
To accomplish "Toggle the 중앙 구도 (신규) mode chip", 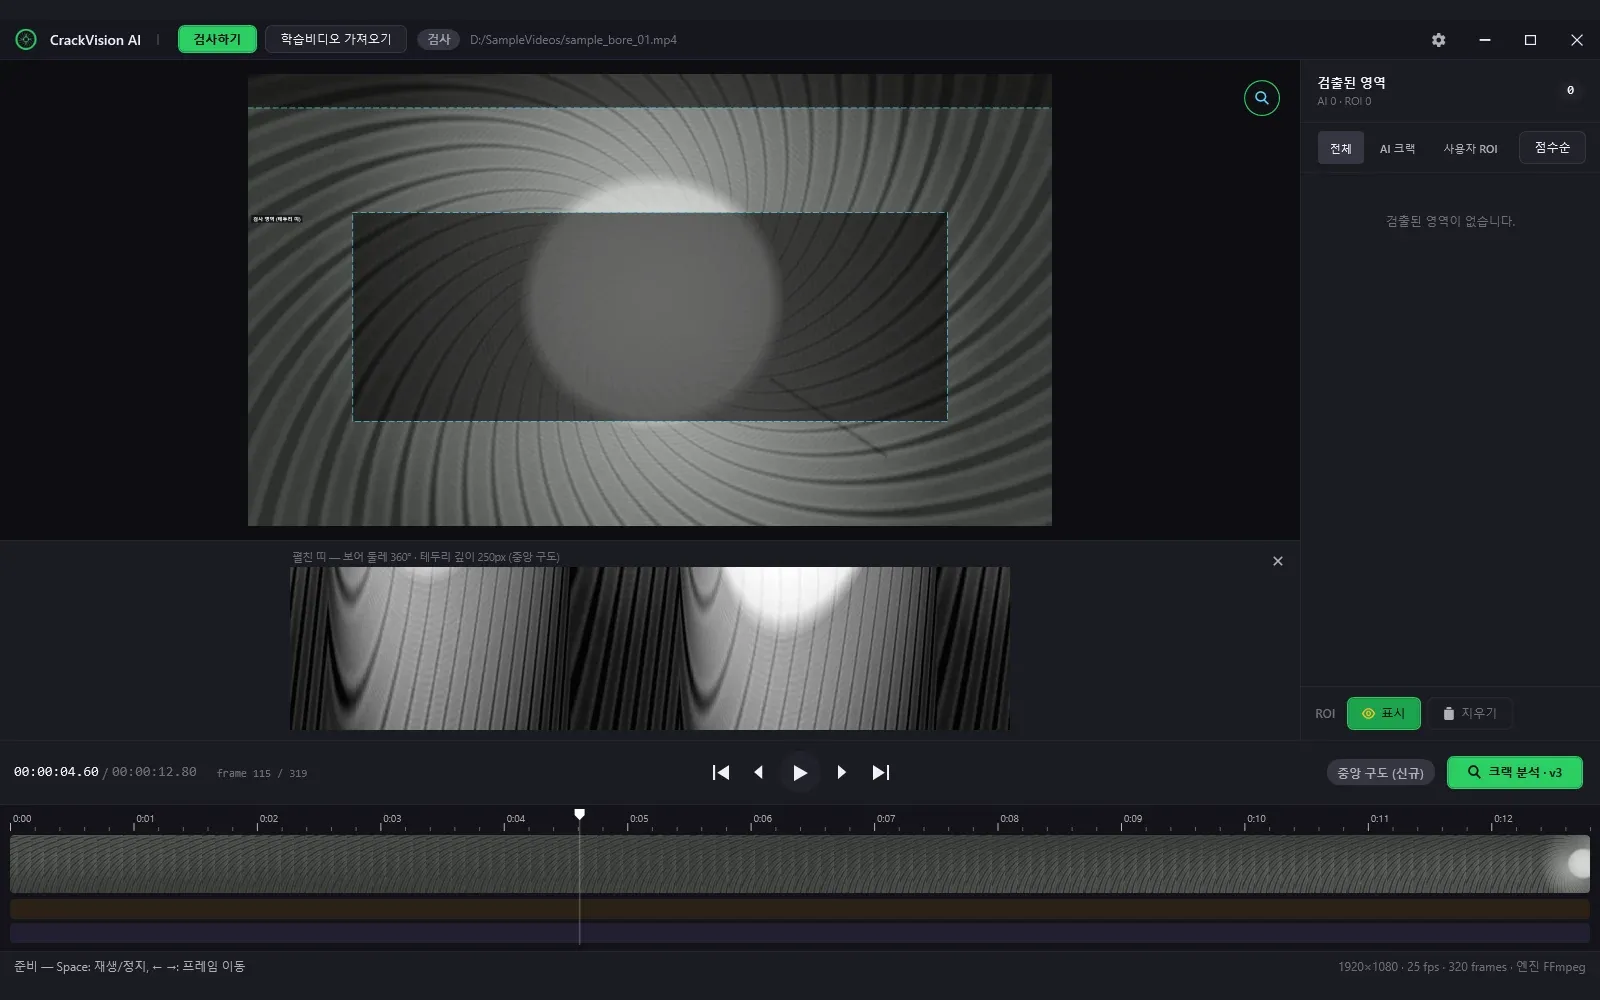I will coord(1380,773).
